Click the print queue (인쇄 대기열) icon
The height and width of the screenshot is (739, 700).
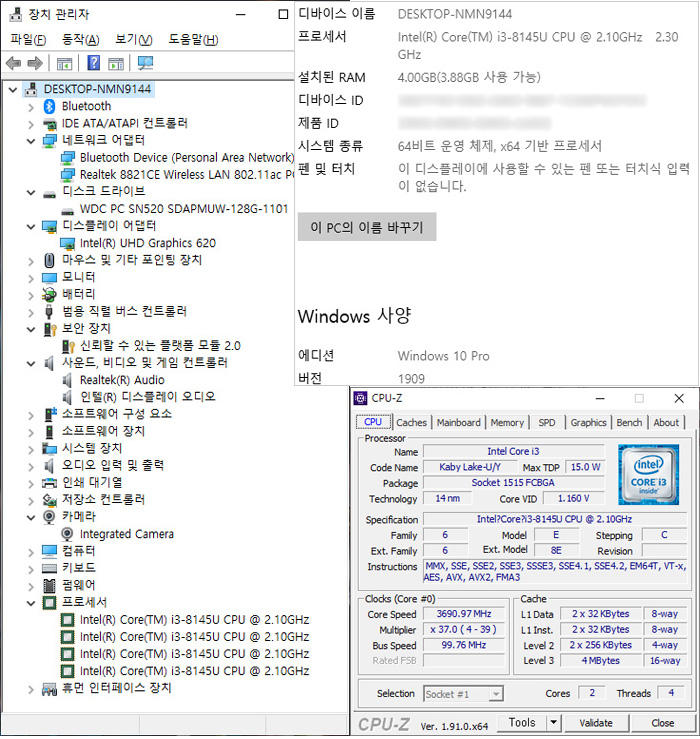[49, 483]
